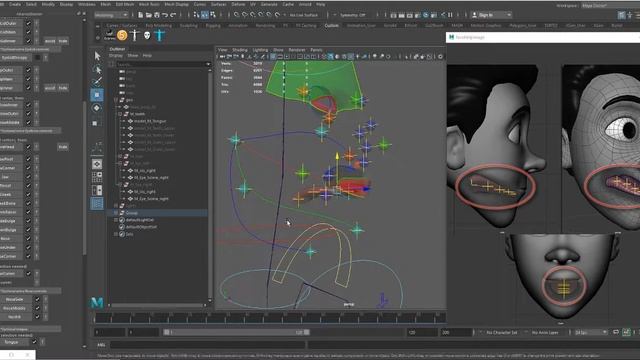This screenshot has width=640, height=360.
Task: Click the select by component type icon
Action: (x=213, y=15)
